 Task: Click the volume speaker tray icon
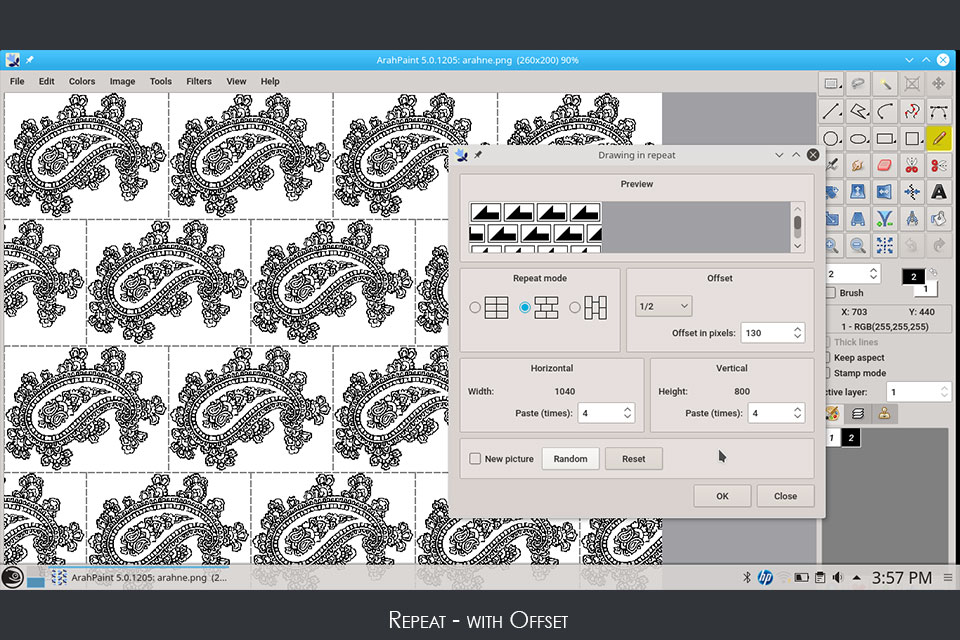tap(838, 578)
